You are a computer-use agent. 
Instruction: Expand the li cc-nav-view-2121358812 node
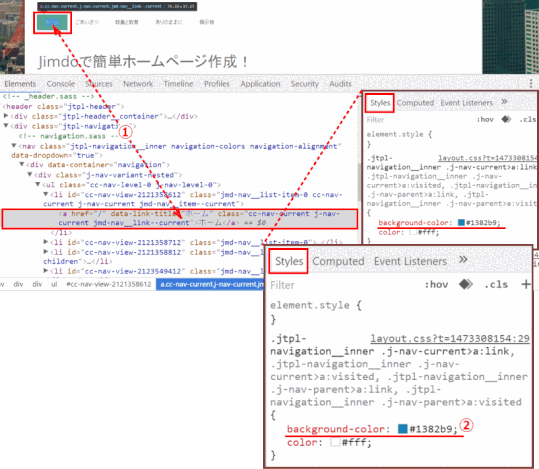[x=46, y=252]
